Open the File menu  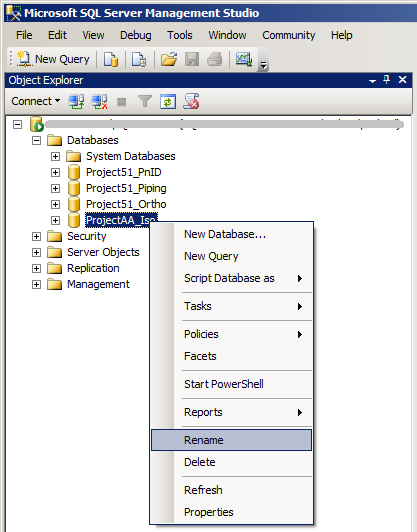[x=24, y=35]
